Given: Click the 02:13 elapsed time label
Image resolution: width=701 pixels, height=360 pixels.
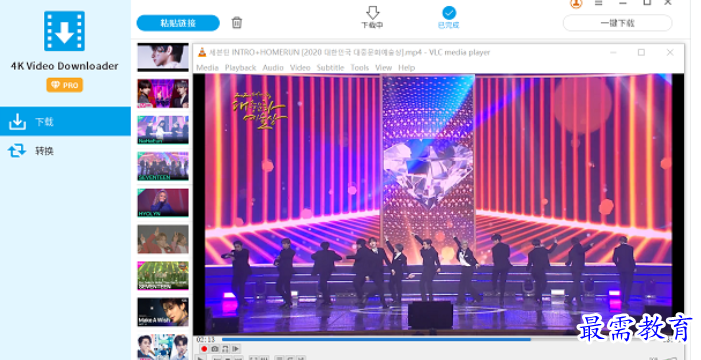Looking at the screenshot, I should click(205, 339).
